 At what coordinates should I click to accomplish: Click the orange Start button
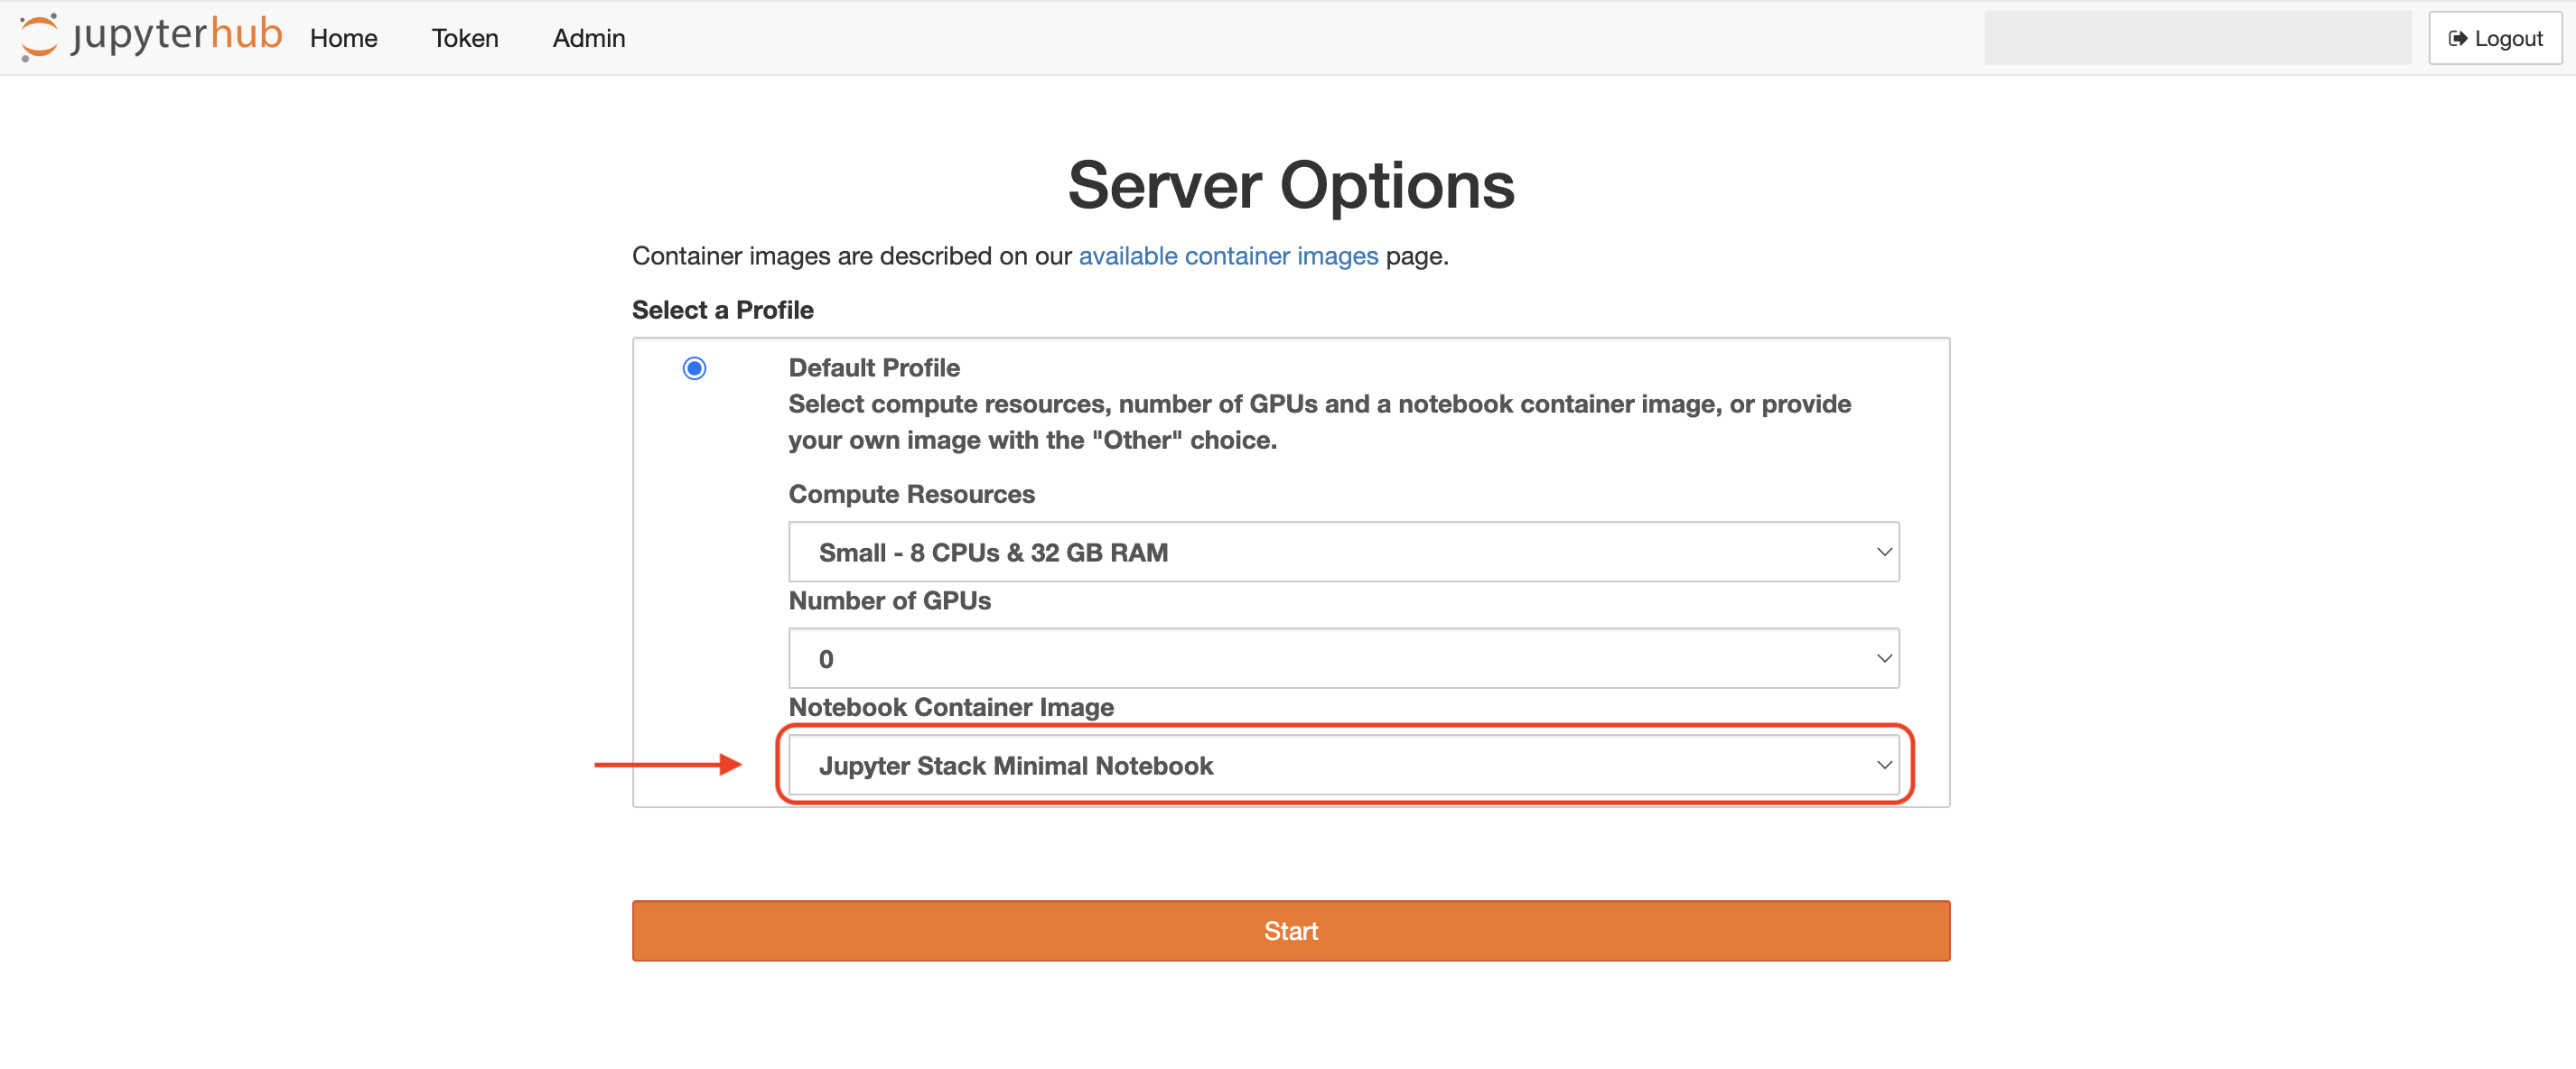point(1290,930)
